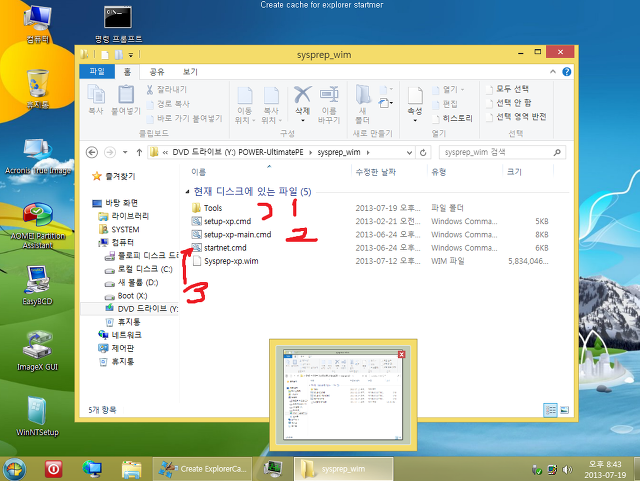
Task: Sort by 수정한 날짜 column header
Action: click(x=376, y=172)
